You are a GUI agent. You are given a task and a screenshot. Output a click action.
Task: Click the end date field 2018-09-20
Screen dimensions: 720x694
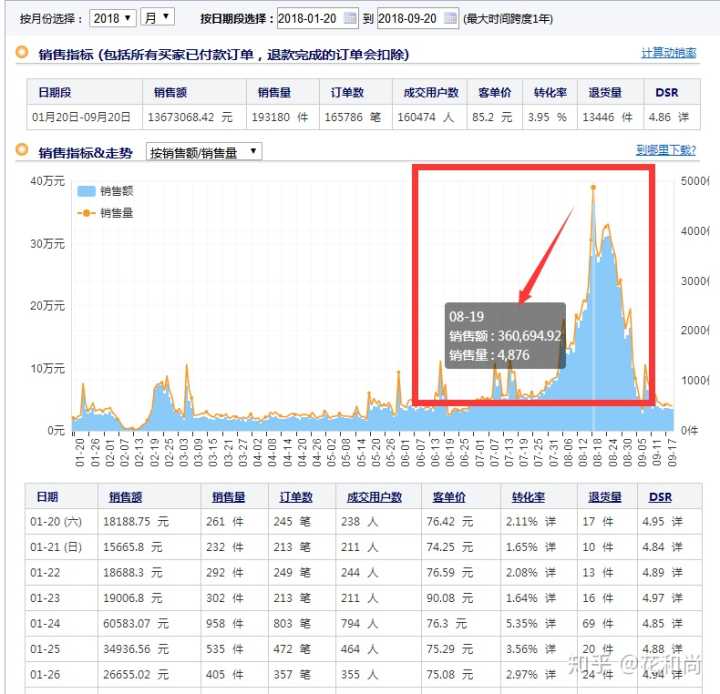(408, 18)
